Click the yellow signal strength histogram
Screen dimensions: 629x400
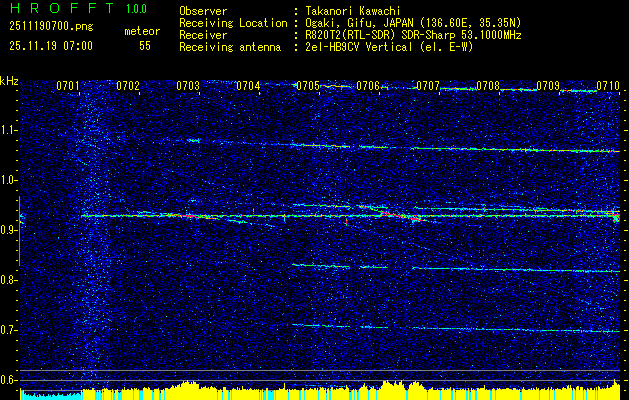(349, 392)
